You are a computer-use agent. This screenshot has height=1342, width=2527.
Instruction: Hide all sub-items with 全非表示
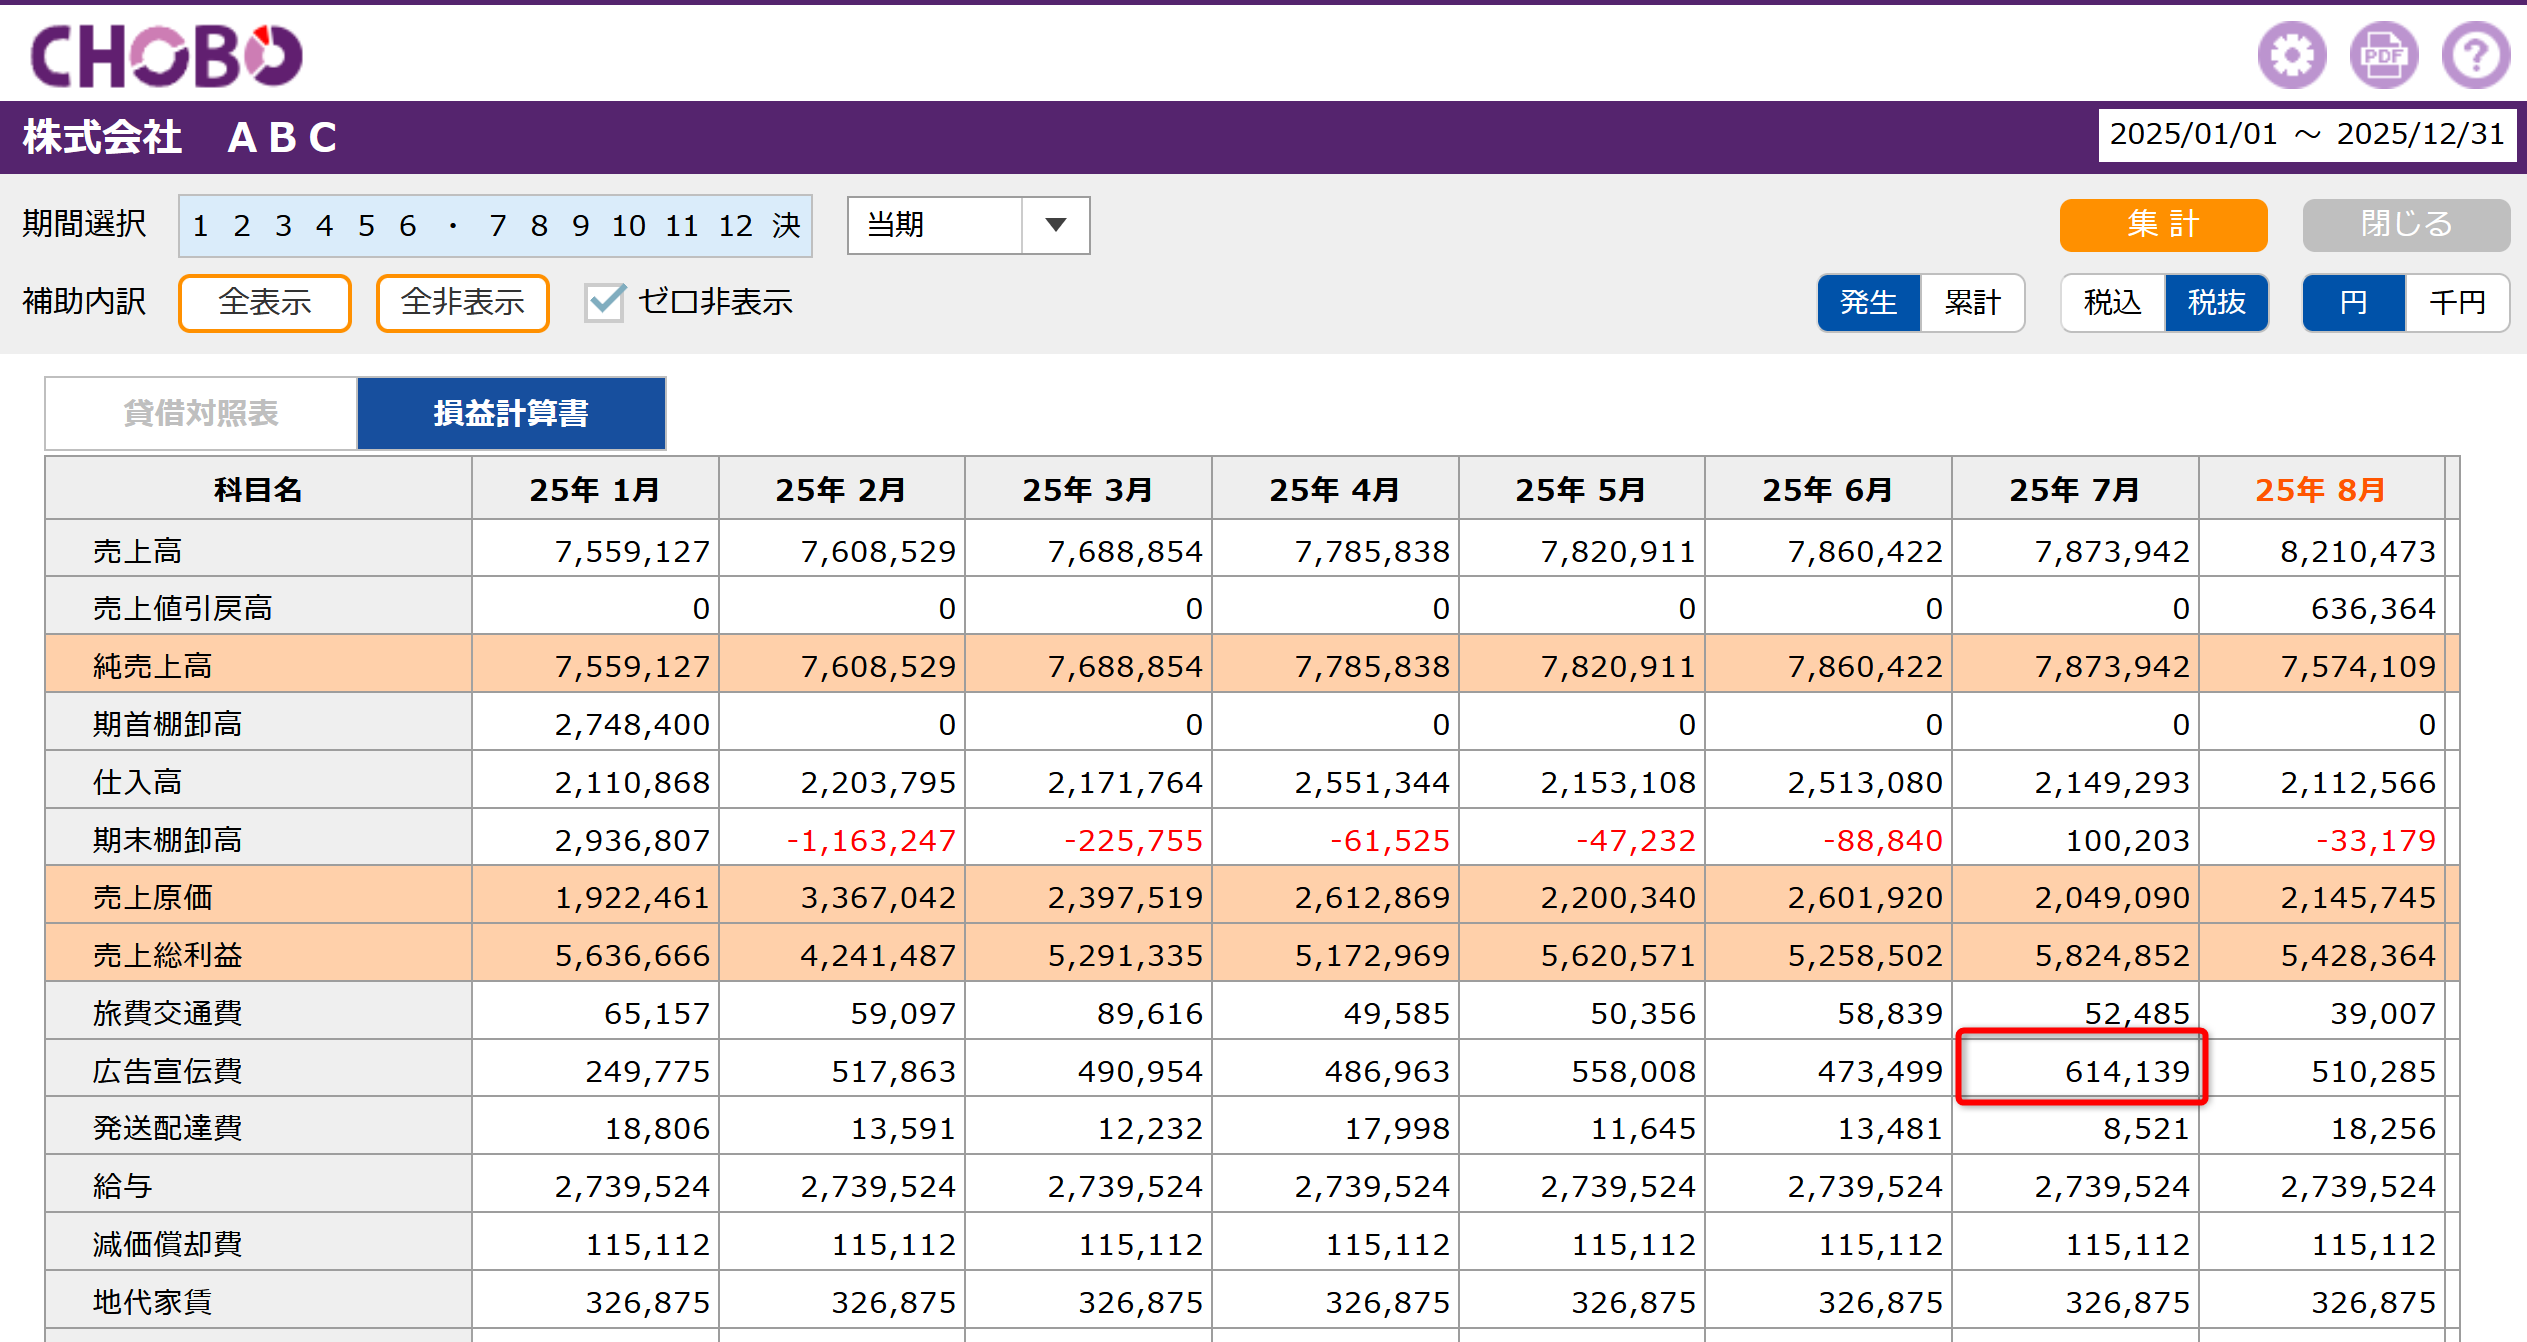tap(462, 302)
